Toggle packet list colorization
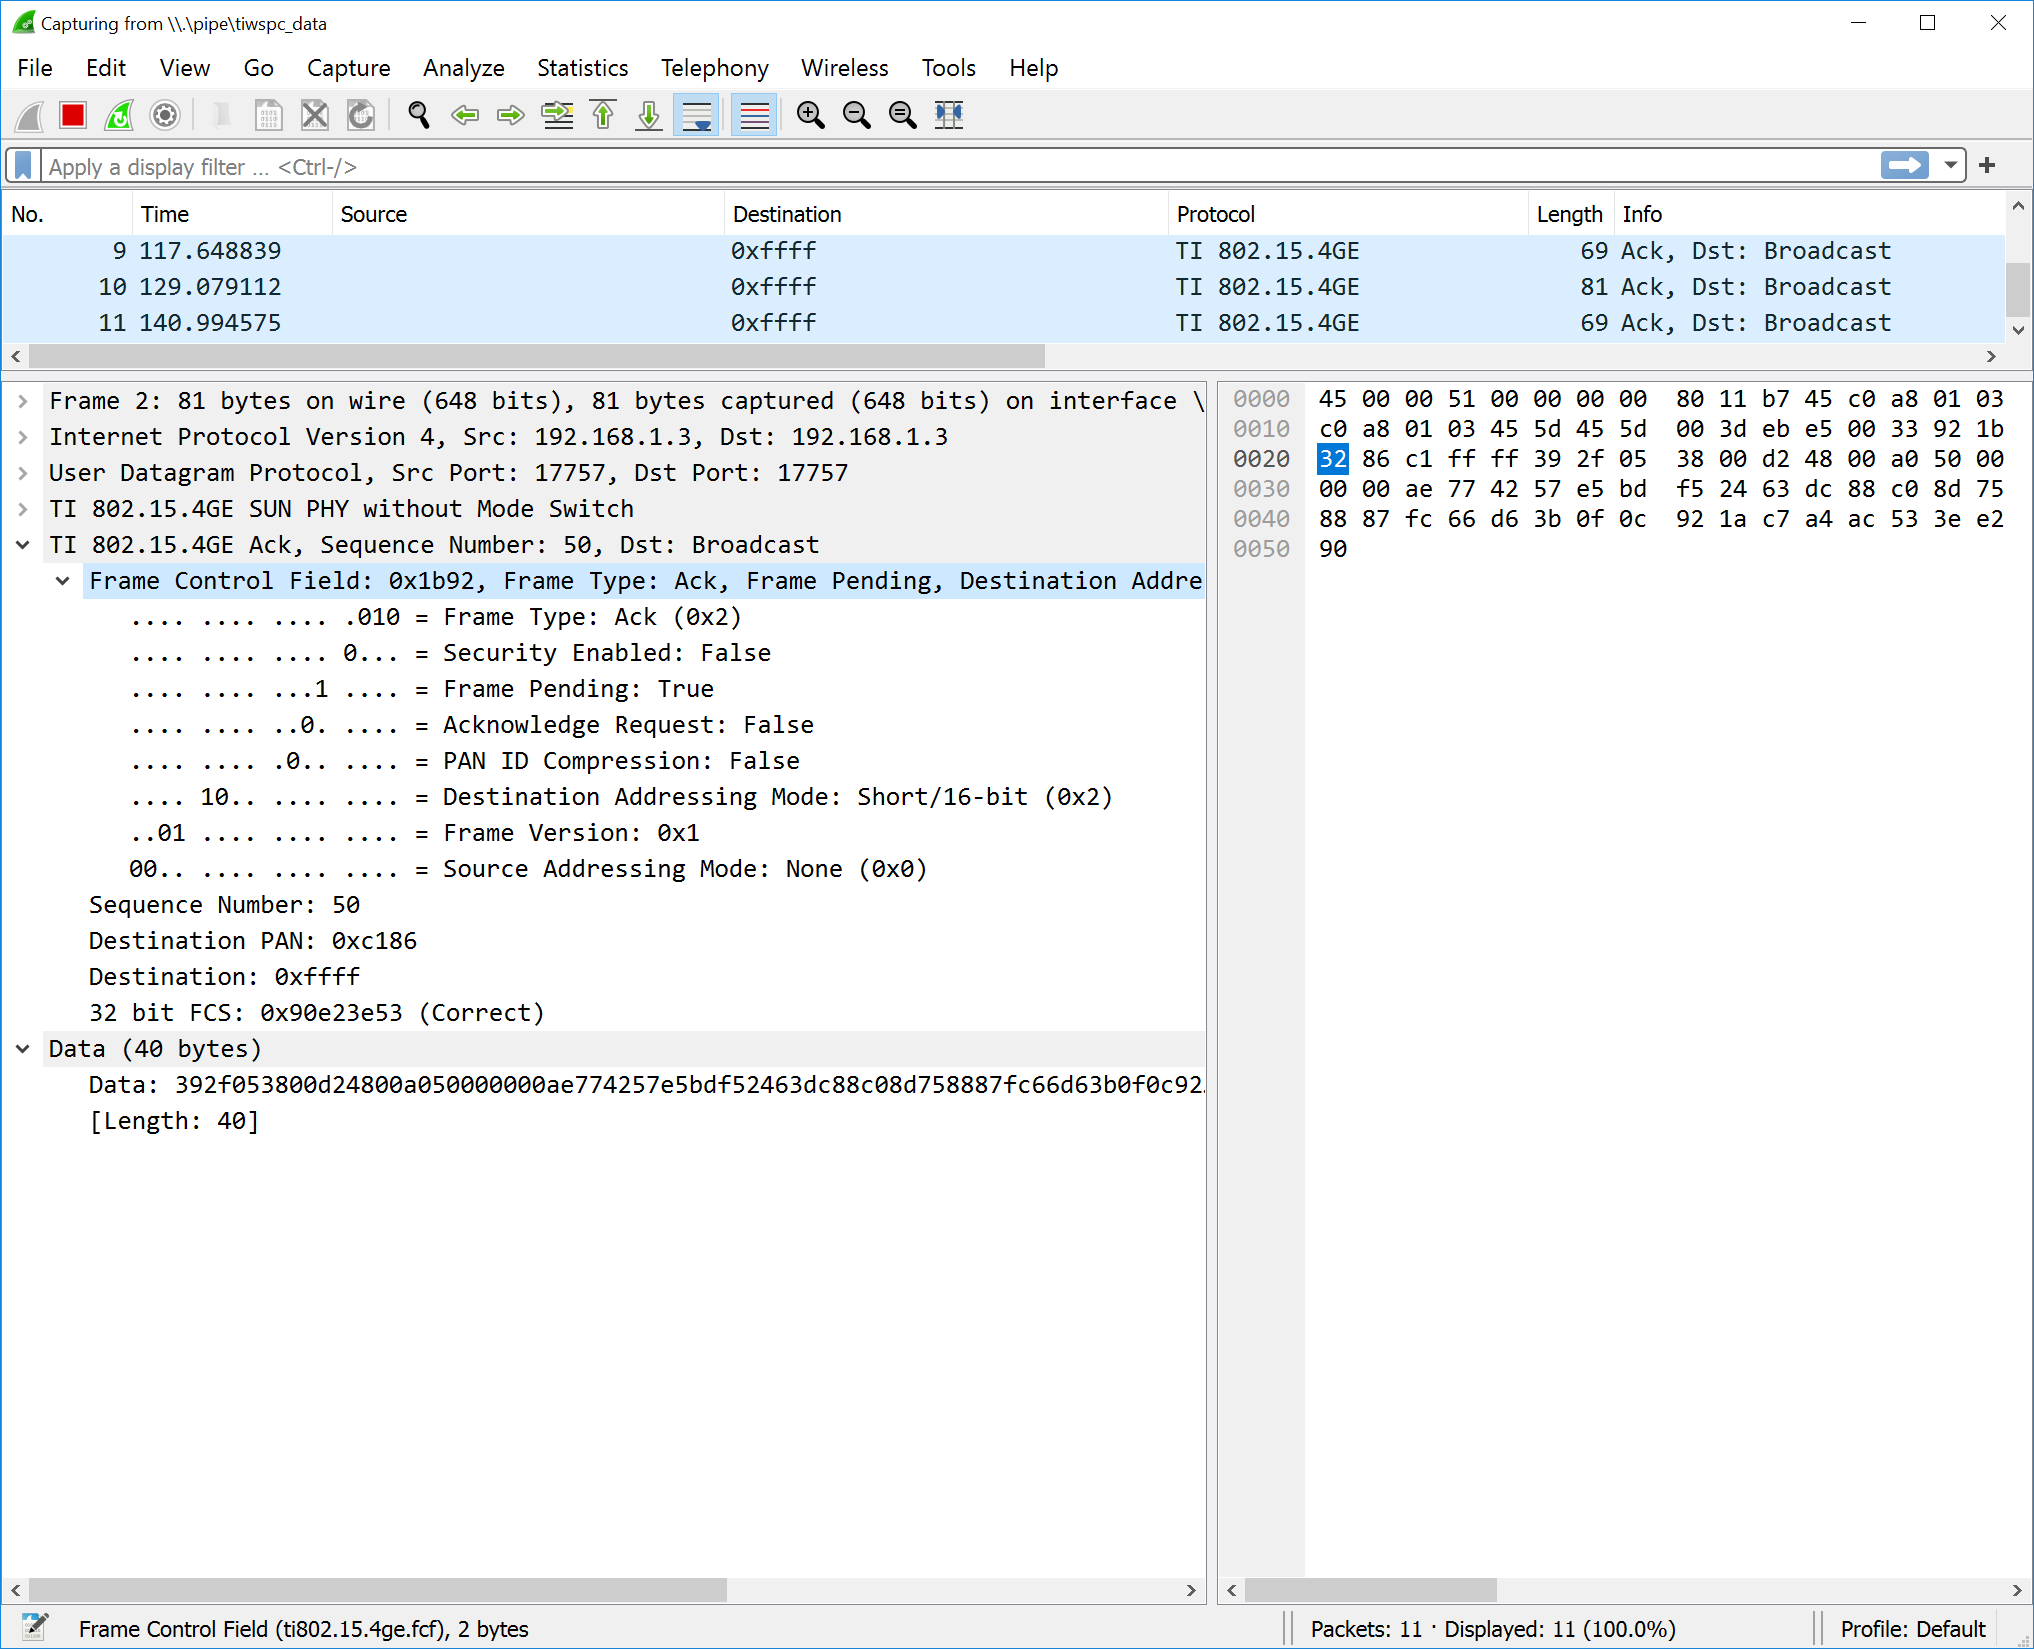The image size is (2034, 1649). point(754,116)
